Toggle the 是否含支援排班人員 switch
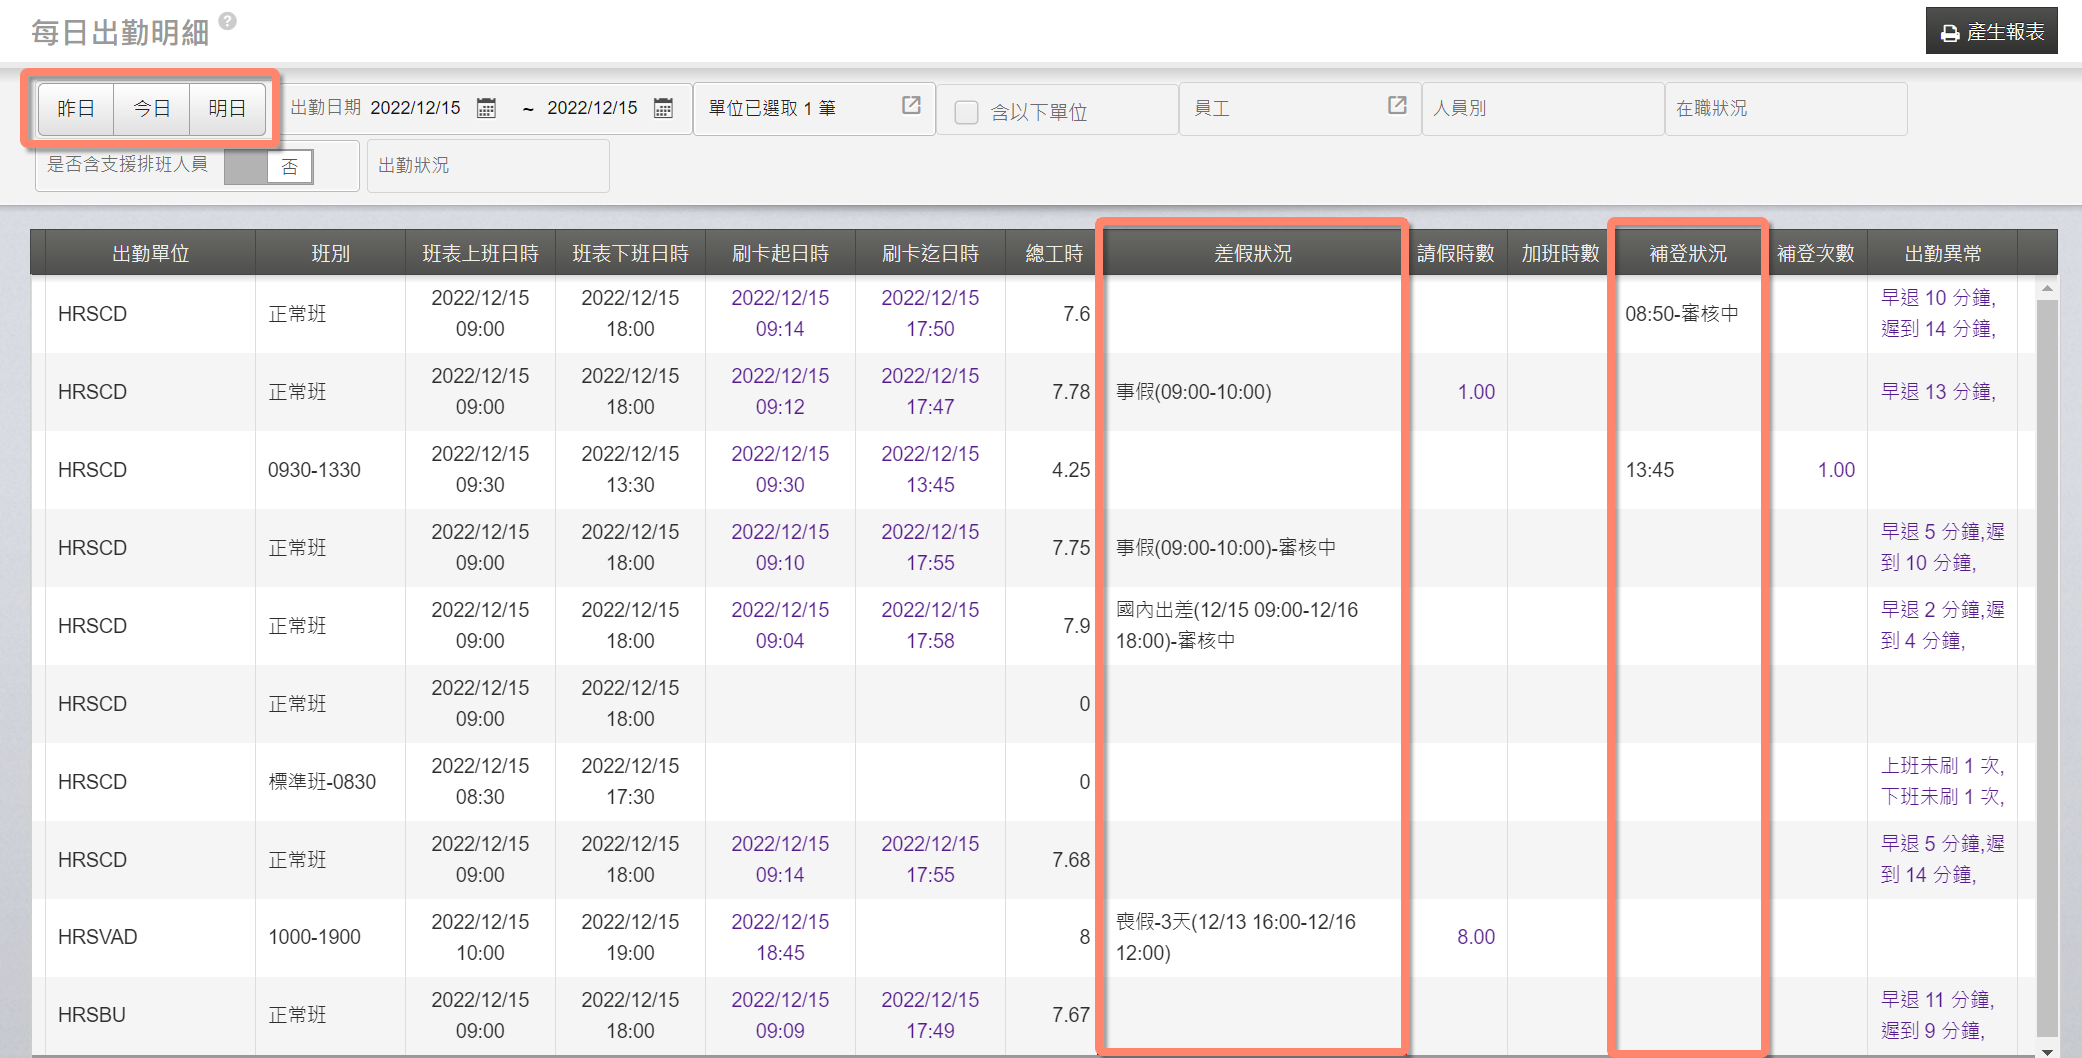This screenshot has height=1058, width=2082. tap(269, 166)
